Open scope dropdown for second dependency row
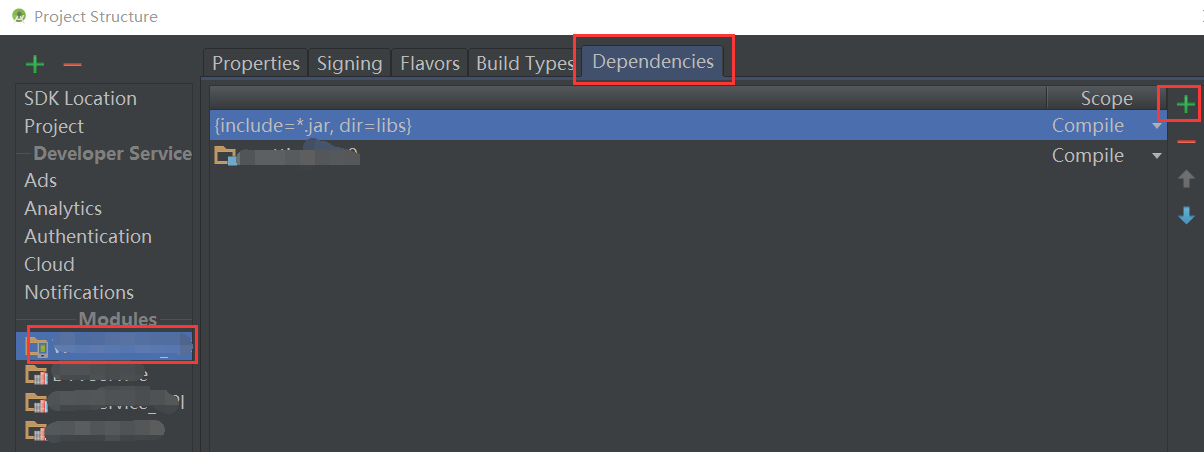 point(1157,156)
